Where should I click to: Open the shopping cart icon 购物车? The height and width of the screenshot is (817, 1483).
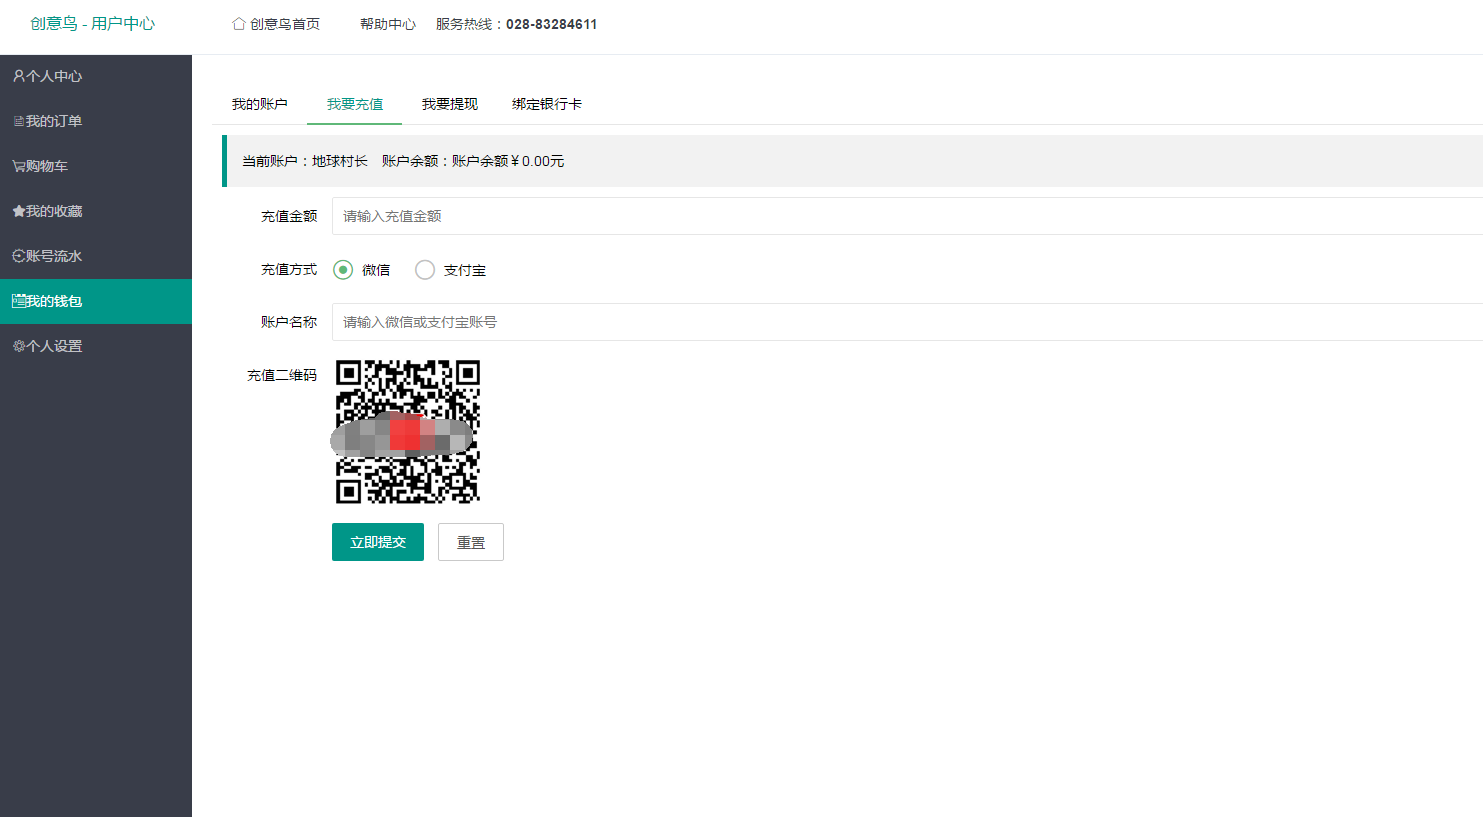18,166
